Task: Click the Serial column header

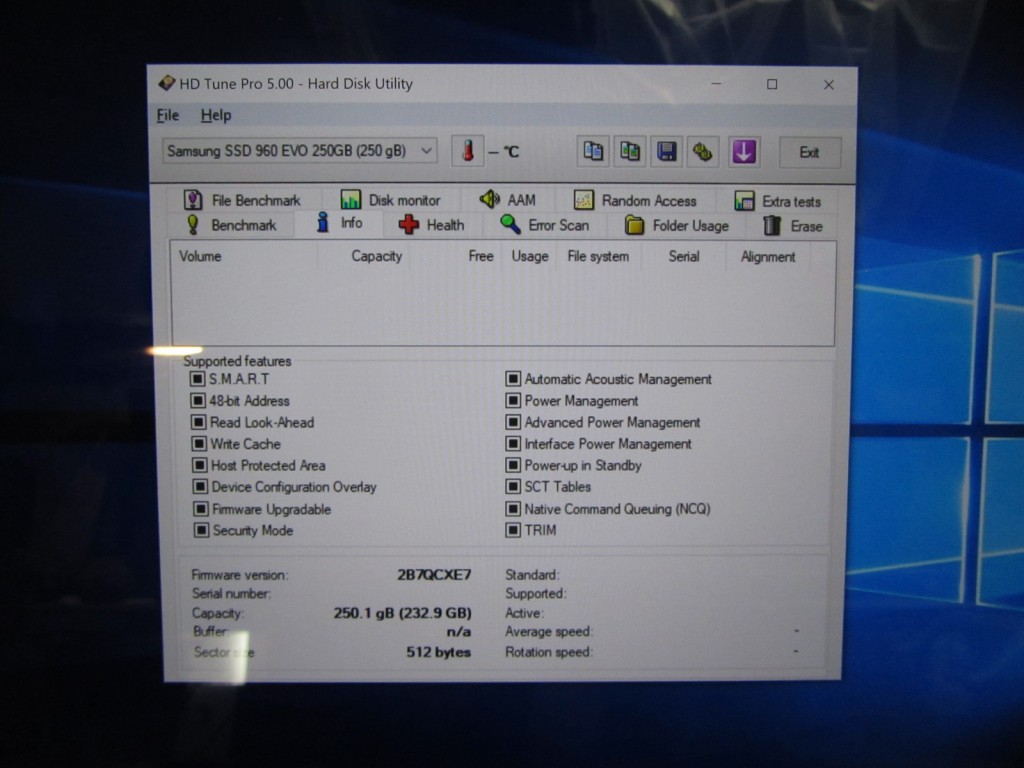Action: (x=684, y=256)
